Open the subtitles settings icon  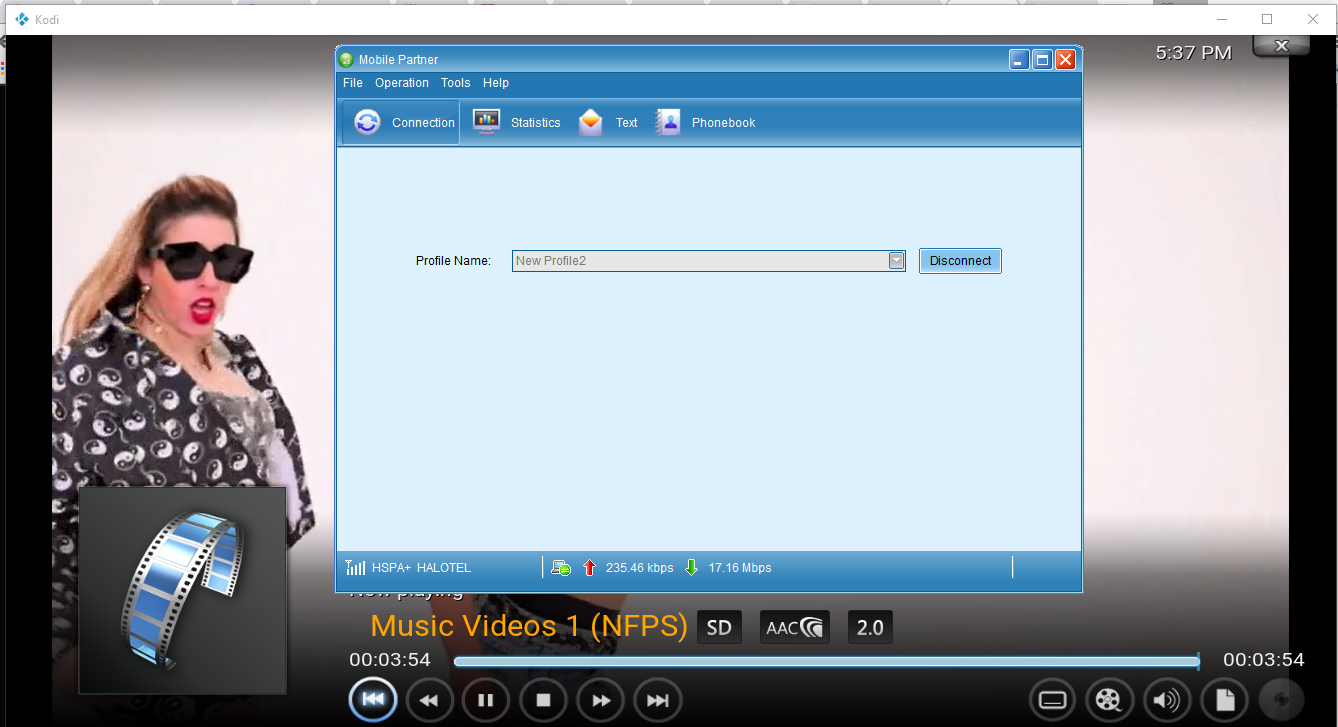(x=1053, y=700)
